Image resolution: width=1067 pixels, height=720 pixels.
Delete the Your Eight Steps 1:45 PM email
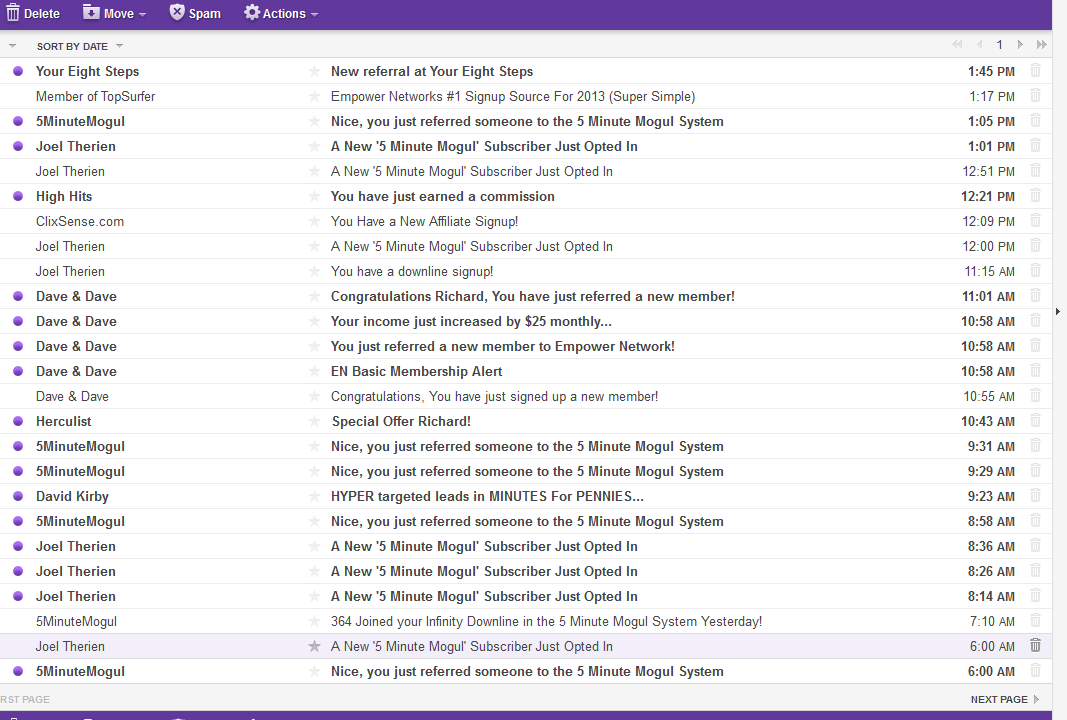point(1035,70)
